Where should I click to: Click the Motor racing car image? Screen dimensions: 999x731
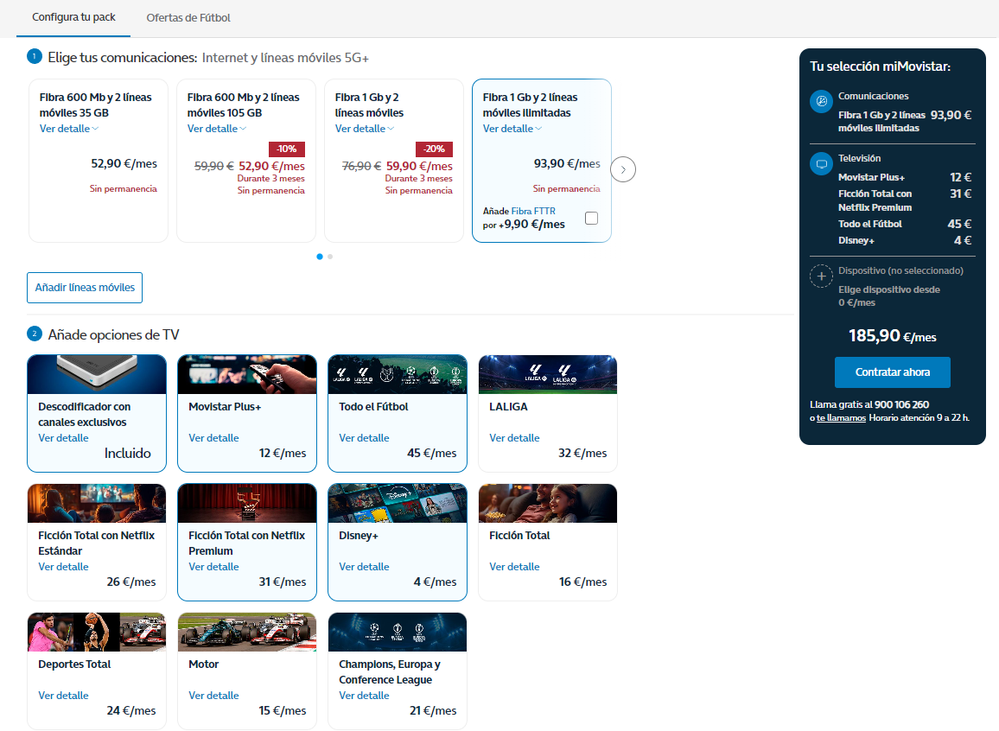[247, 632]
